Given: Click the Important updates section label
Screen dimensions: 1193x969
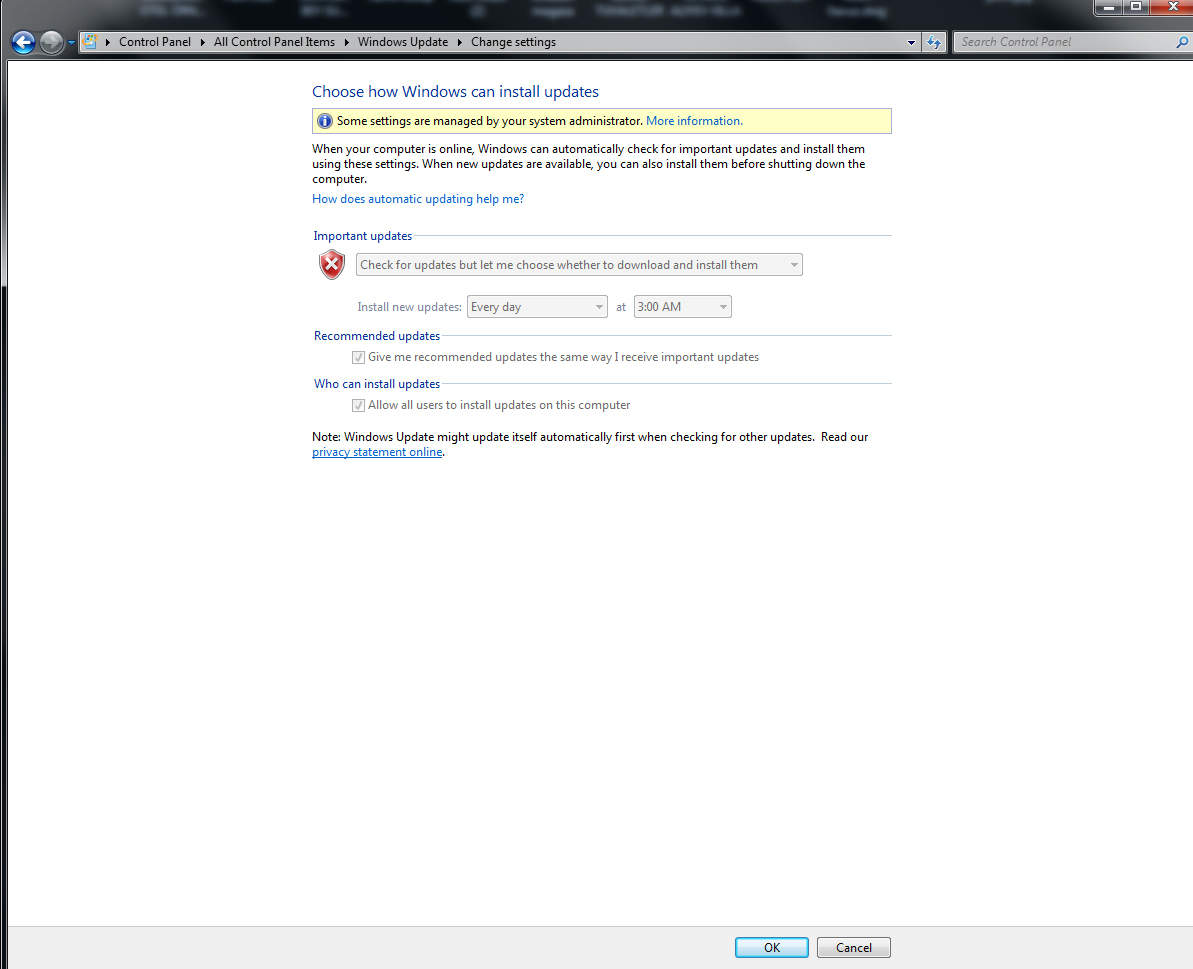Looking at the screenshot, I should (x=362, y=236).
